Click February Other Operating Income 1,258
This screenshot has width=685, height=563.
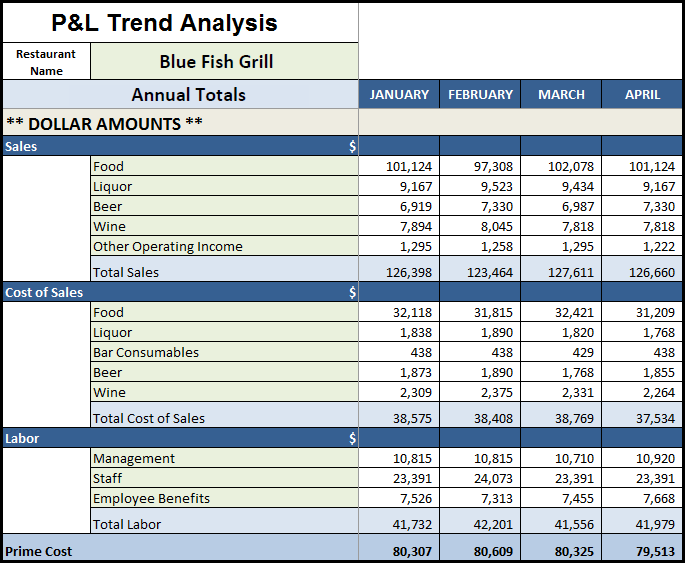pyautogui.click(x=480, y=246)
